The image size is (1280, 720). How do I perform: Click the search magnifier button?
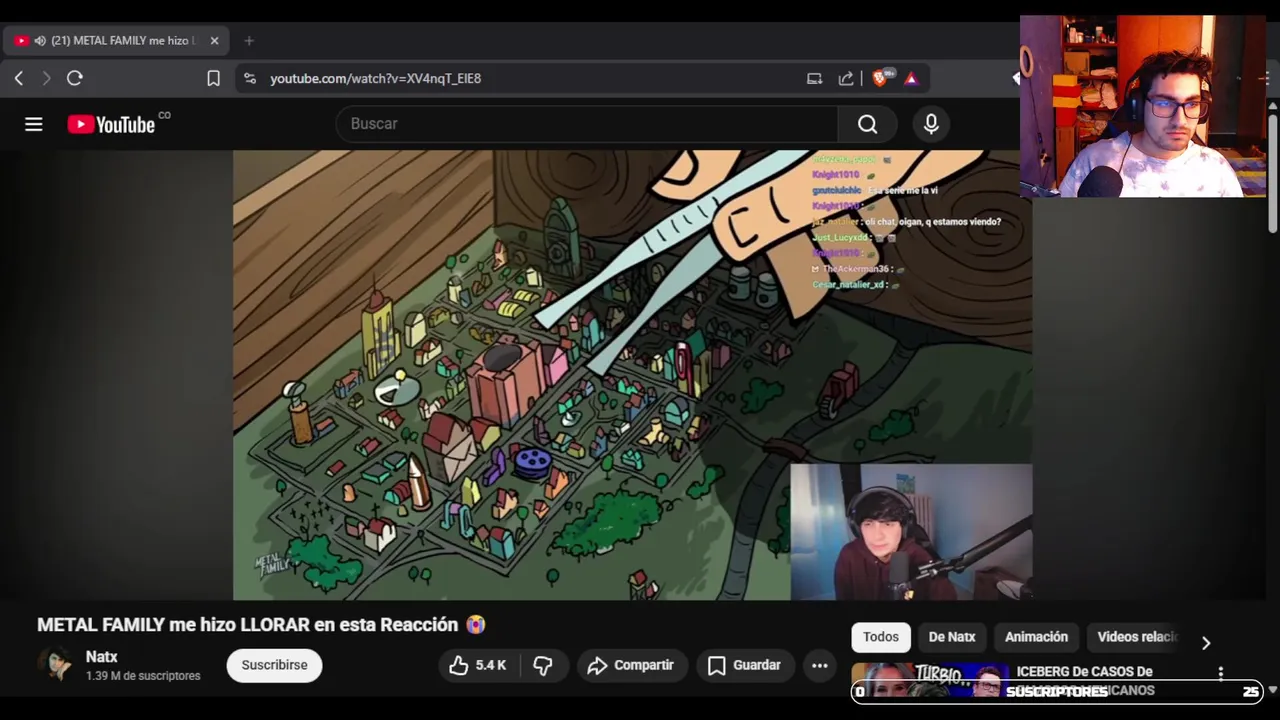tap(867, 124)
